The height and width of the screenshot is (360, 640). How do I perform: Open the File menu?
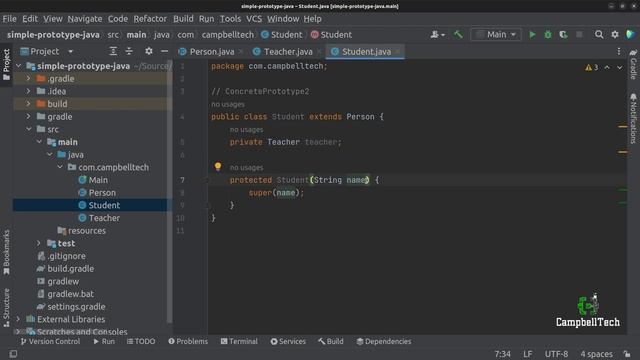coord(9,19)
